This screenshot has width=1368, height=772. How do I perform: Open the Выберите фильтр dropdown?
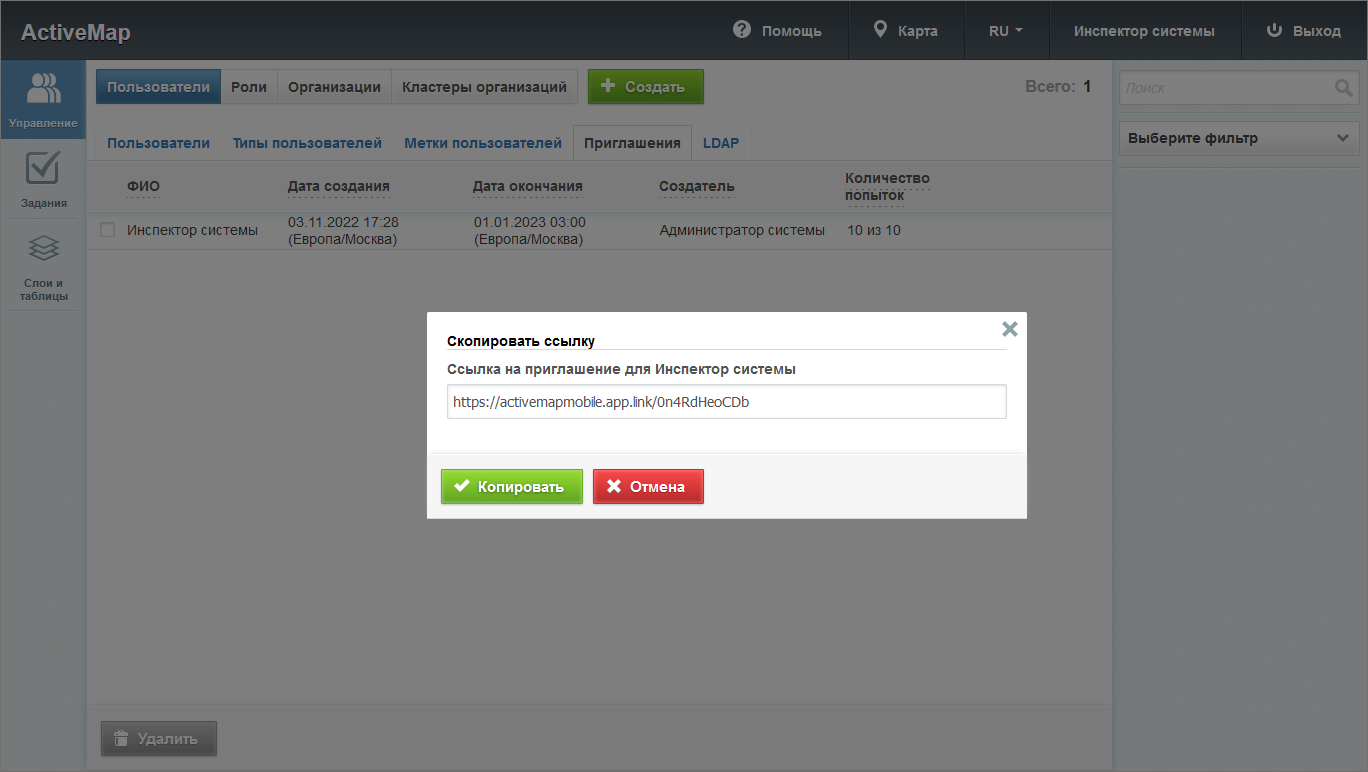[1238, 138]
